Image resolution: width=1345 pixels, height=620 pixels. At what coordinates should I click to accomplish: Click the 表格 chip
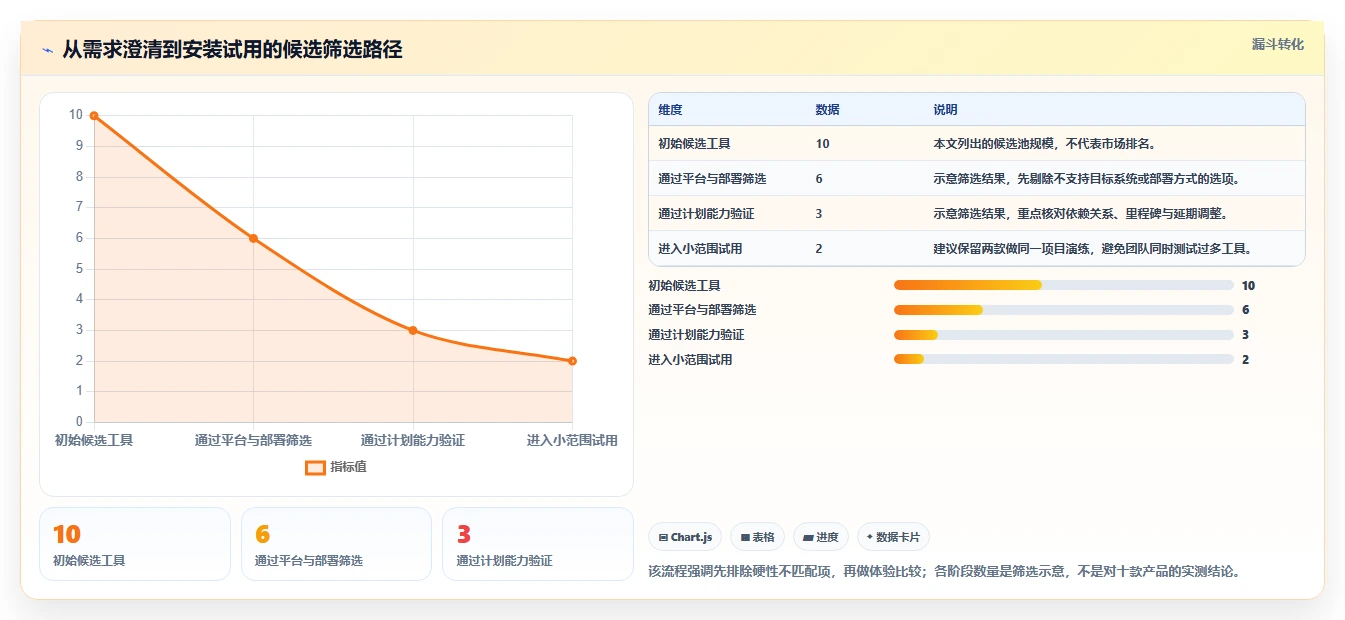pyautogui.click(x=758, y=537)
